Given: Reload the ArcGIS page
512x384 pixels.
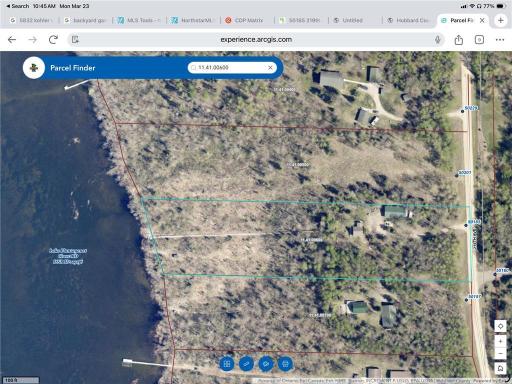Looking at the screenshot, I should click(53, 40).
